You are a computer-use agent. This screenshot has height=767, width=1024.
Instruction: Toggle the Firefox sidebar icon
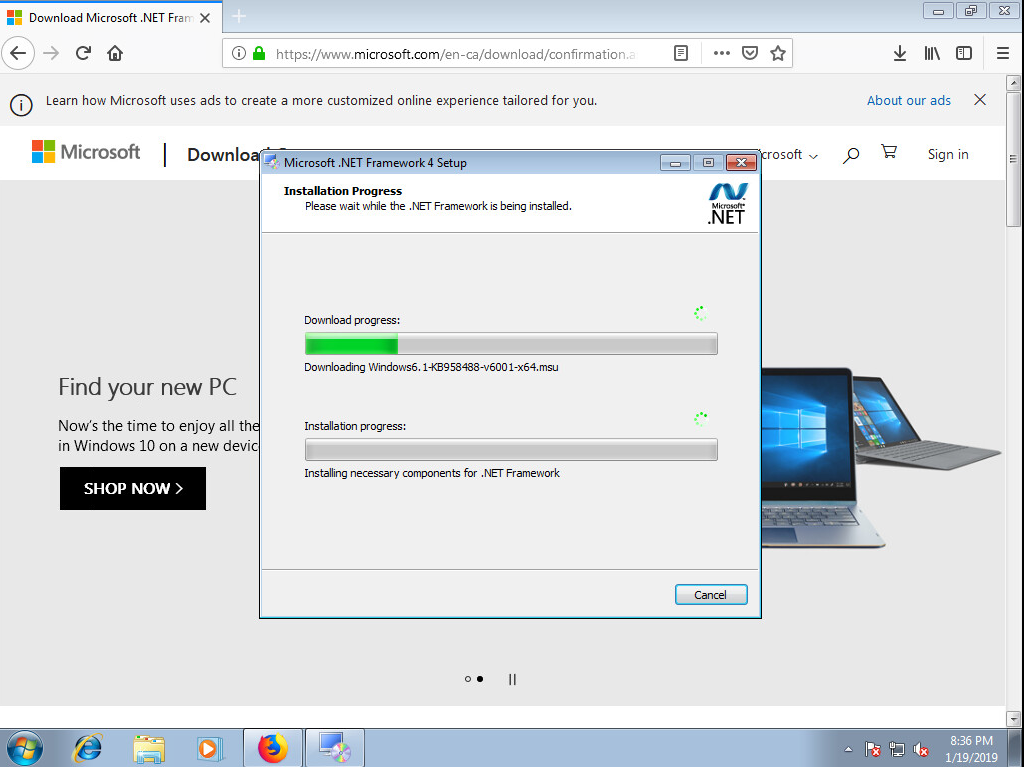click(964, 54)
